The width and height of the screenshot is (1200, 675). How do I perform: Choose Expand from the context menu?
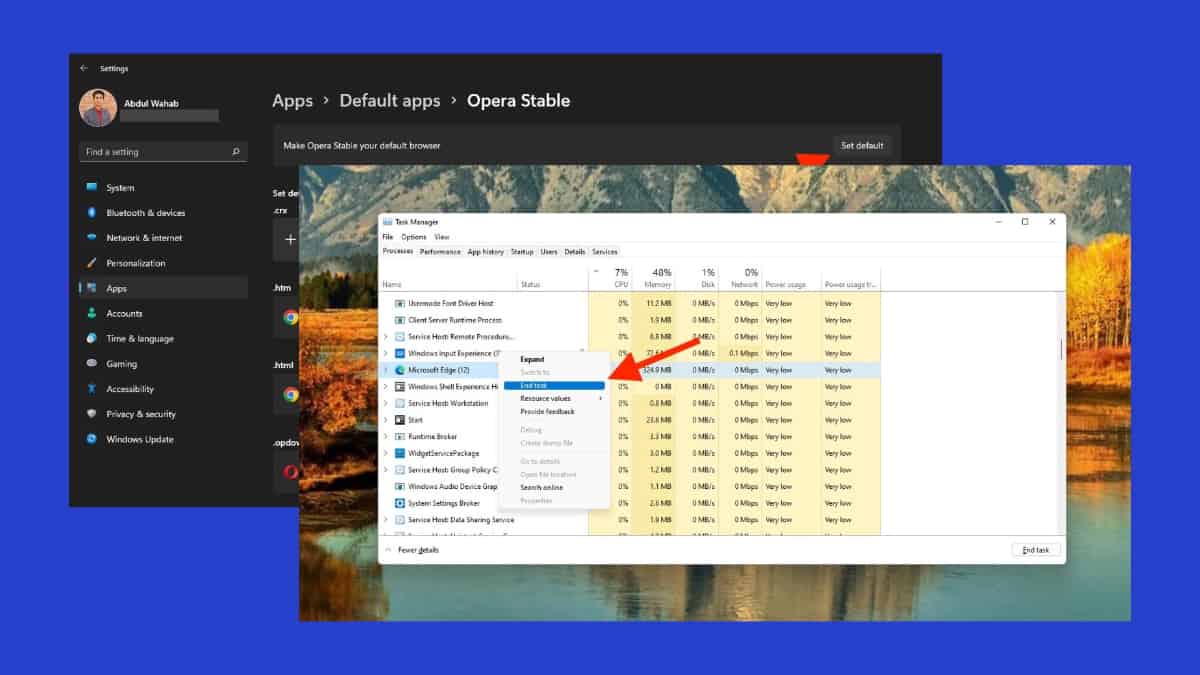(554, 359)
